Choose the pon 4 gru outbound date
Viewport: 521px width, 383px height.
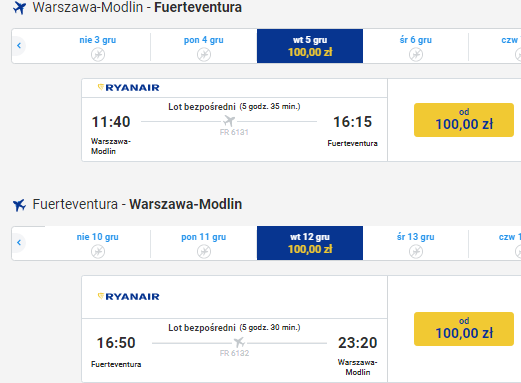204,46
